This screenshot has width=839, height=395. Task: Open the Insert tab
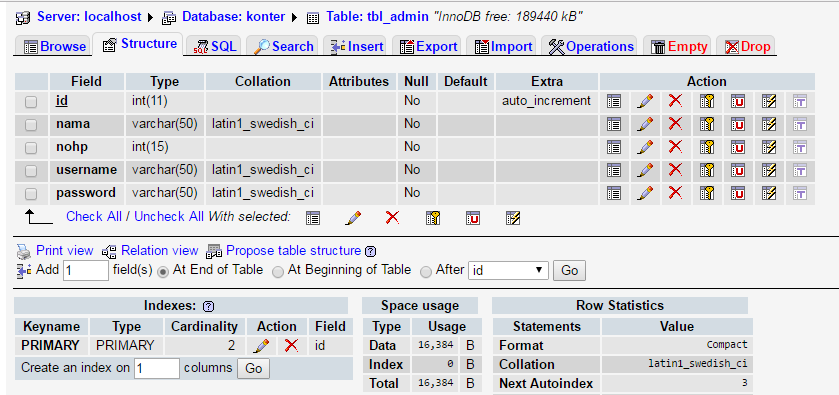click(356, 47)
